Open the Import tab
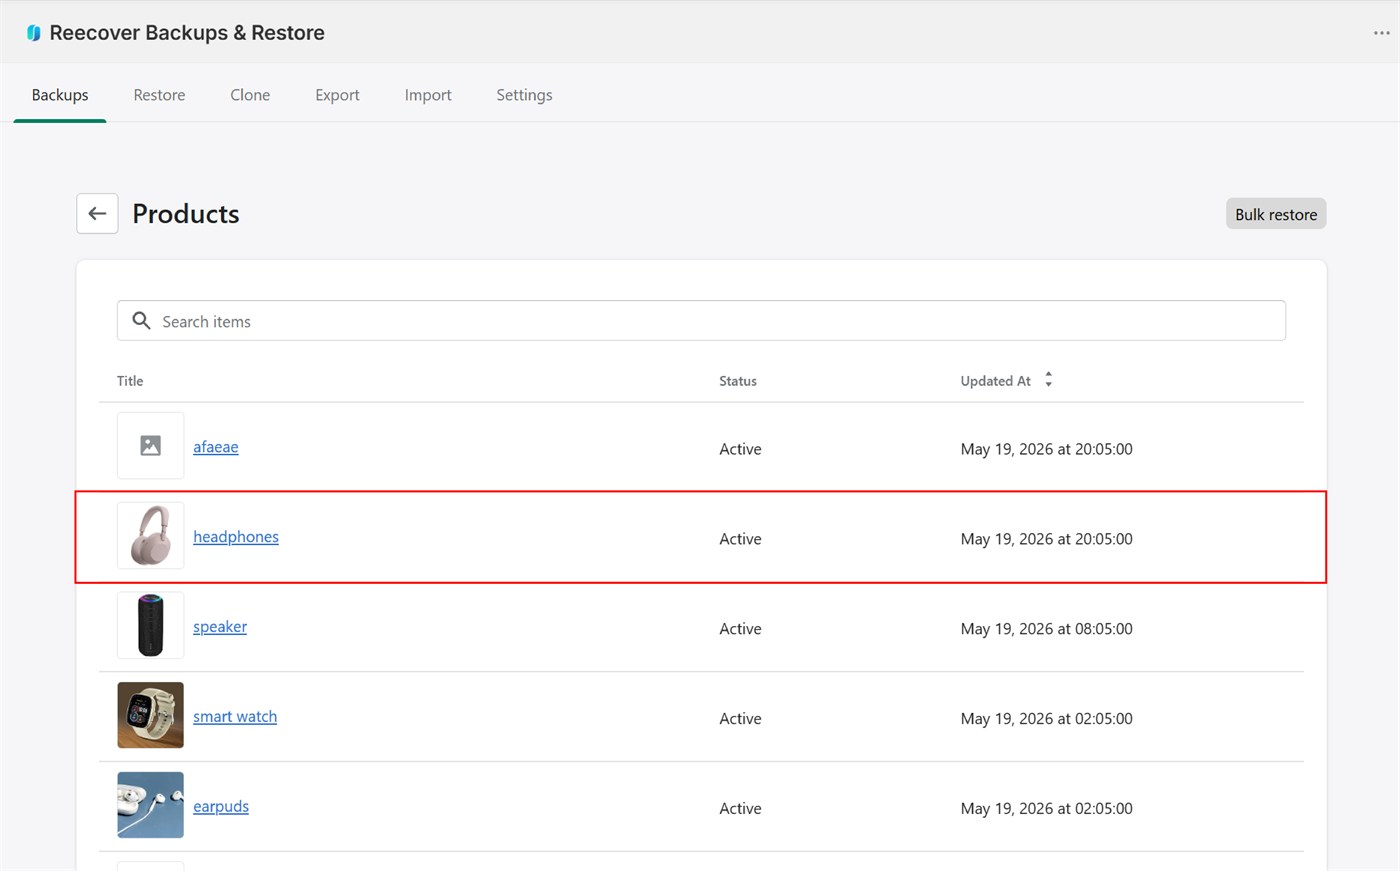1400x871 pixels. pos(428,95)
